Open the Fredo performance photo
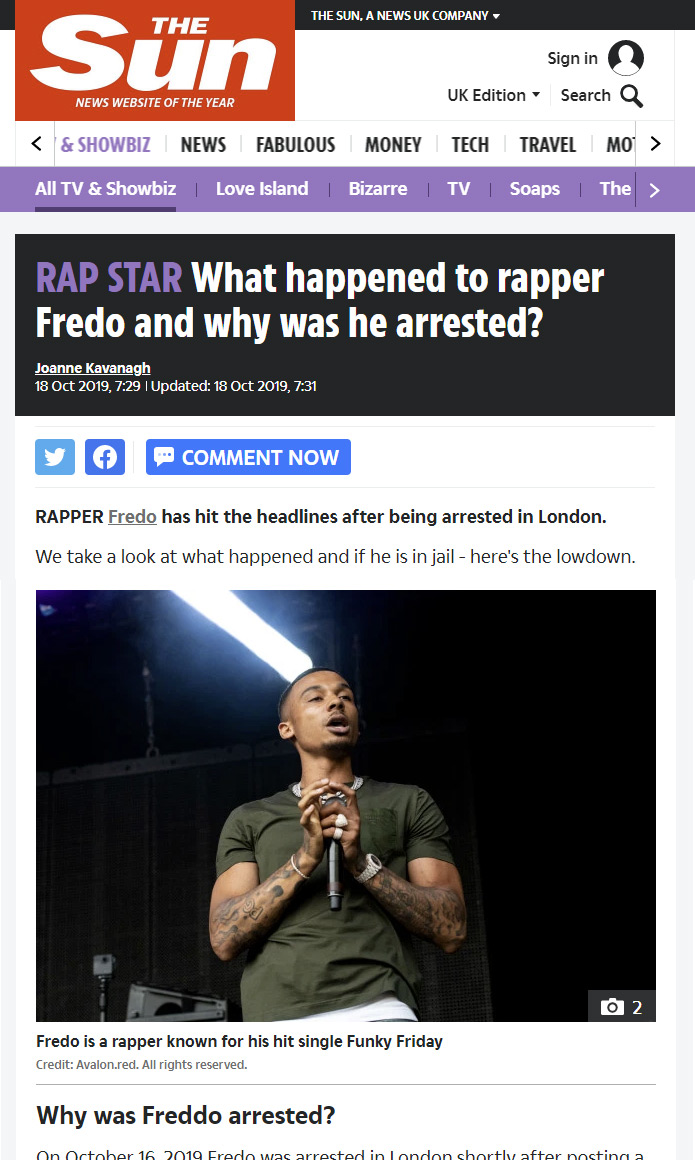 [x=346, y=806]
